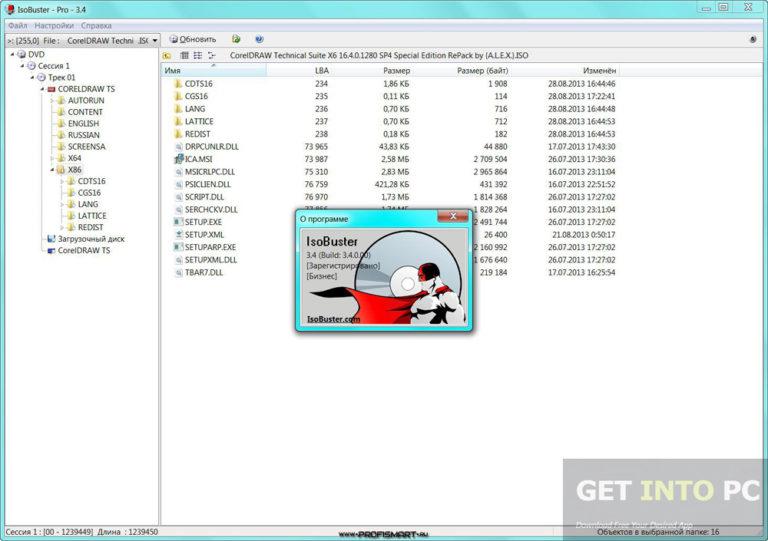This screenshot has height=541, width=768.
Task: Collapse the Сессия 1 node arrow
Action: (22, 66)
